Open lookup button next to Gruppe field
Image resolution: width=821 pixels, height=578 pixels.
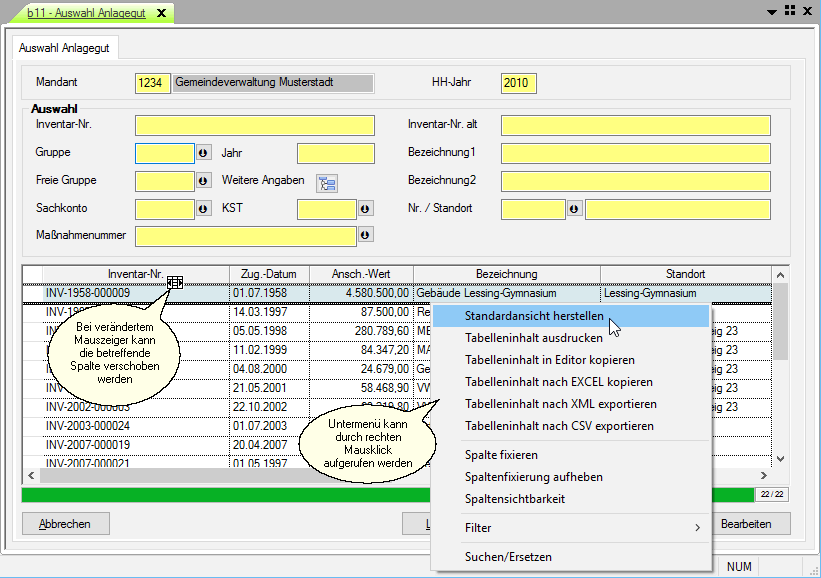pos(203,153)
